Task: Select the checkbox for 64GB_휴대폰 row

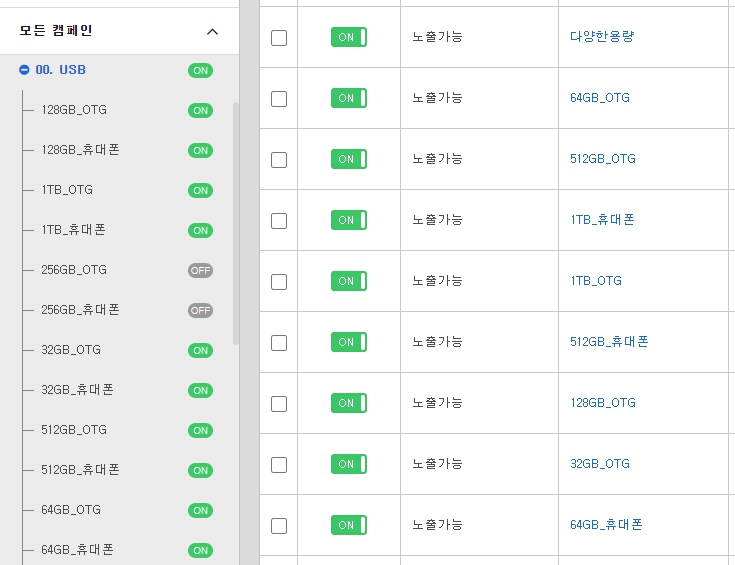Action: point(279,526)
